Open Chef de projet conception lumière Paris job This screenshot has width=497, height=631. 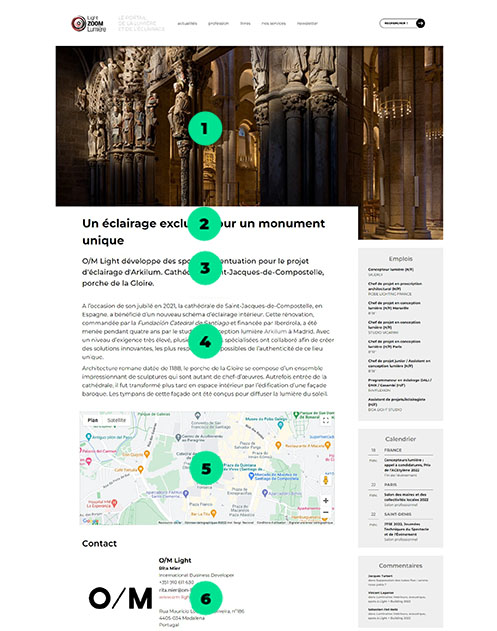point(394,344)
